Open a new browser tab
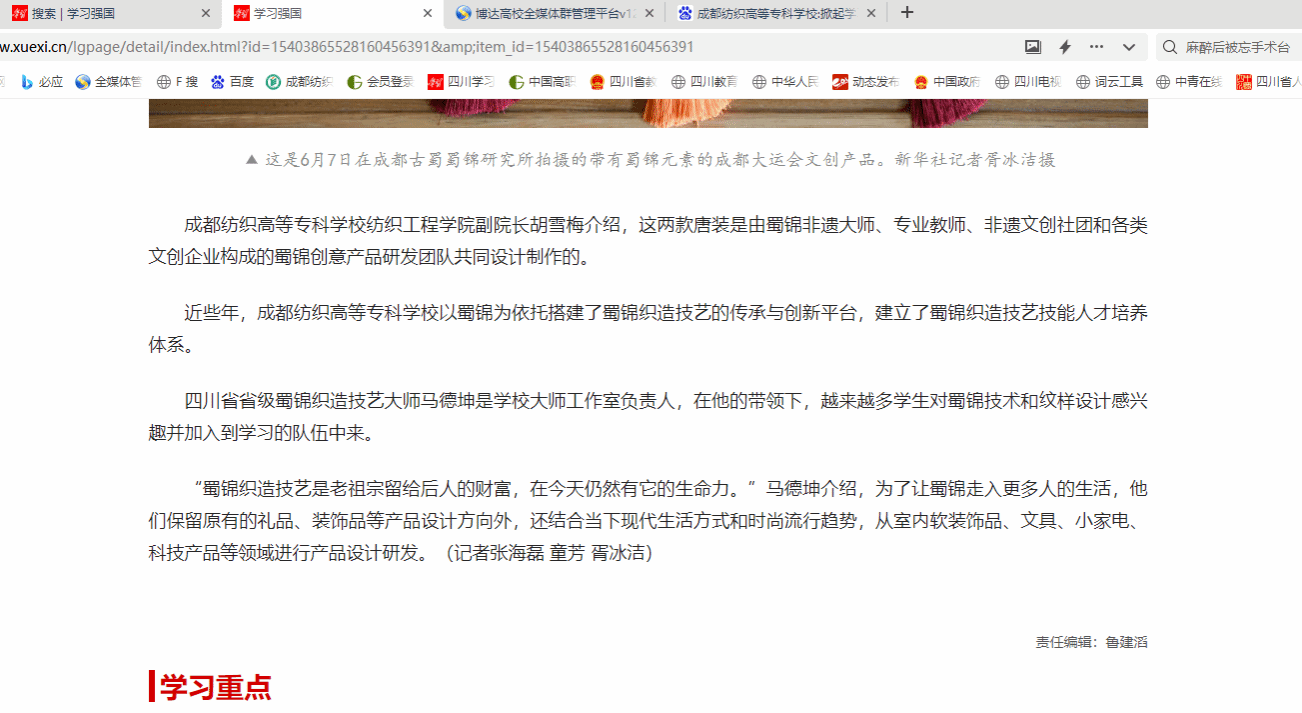The height and width of the screenshot is (713, 1302). pos(907,13)
